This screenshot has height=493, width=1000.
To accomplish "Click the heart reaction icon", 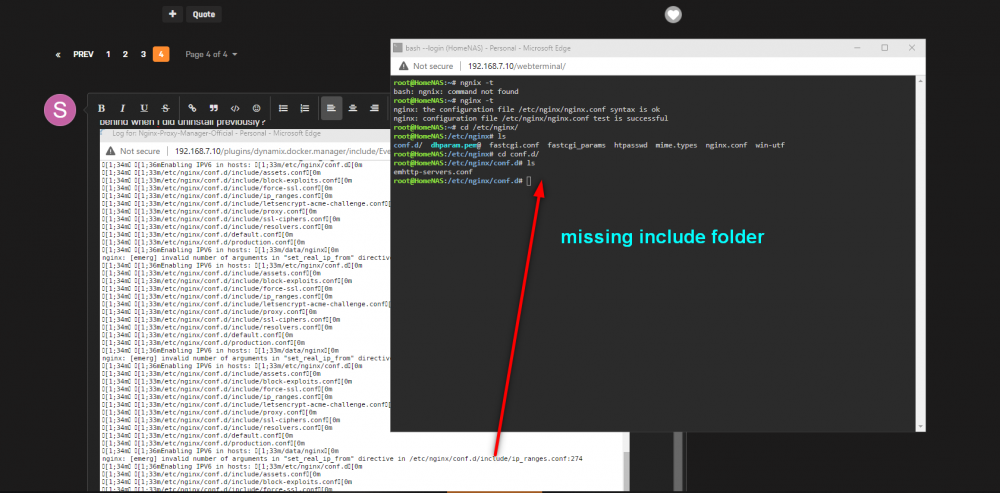I will tap(673, 15).
